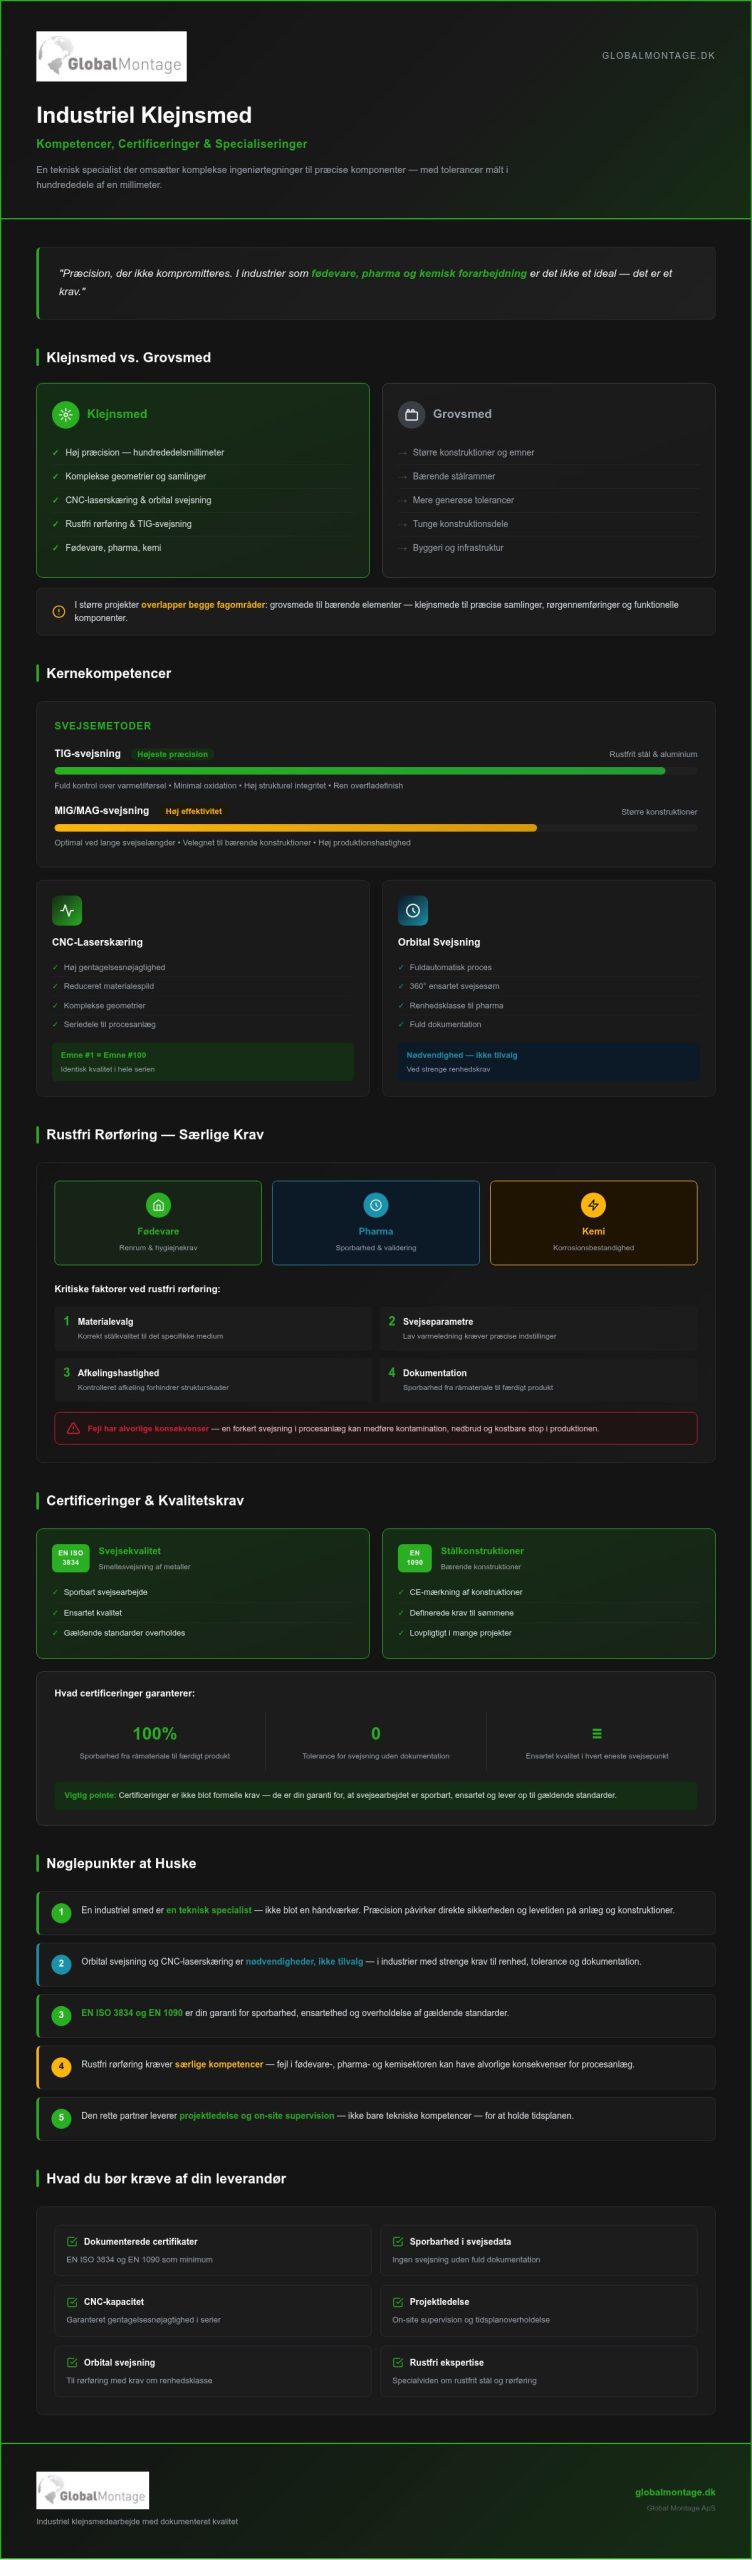Viewport: 752px width, 2560px height.
Task: Click the Fødevare house icon
Action: coord(158,1205)
